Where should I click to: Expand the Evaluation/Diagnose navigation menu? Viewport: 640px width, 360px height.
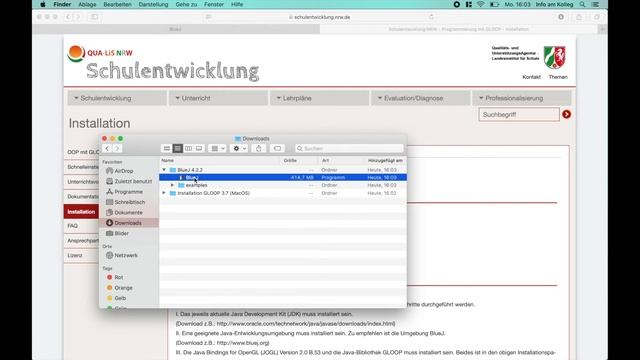[420, 98]
